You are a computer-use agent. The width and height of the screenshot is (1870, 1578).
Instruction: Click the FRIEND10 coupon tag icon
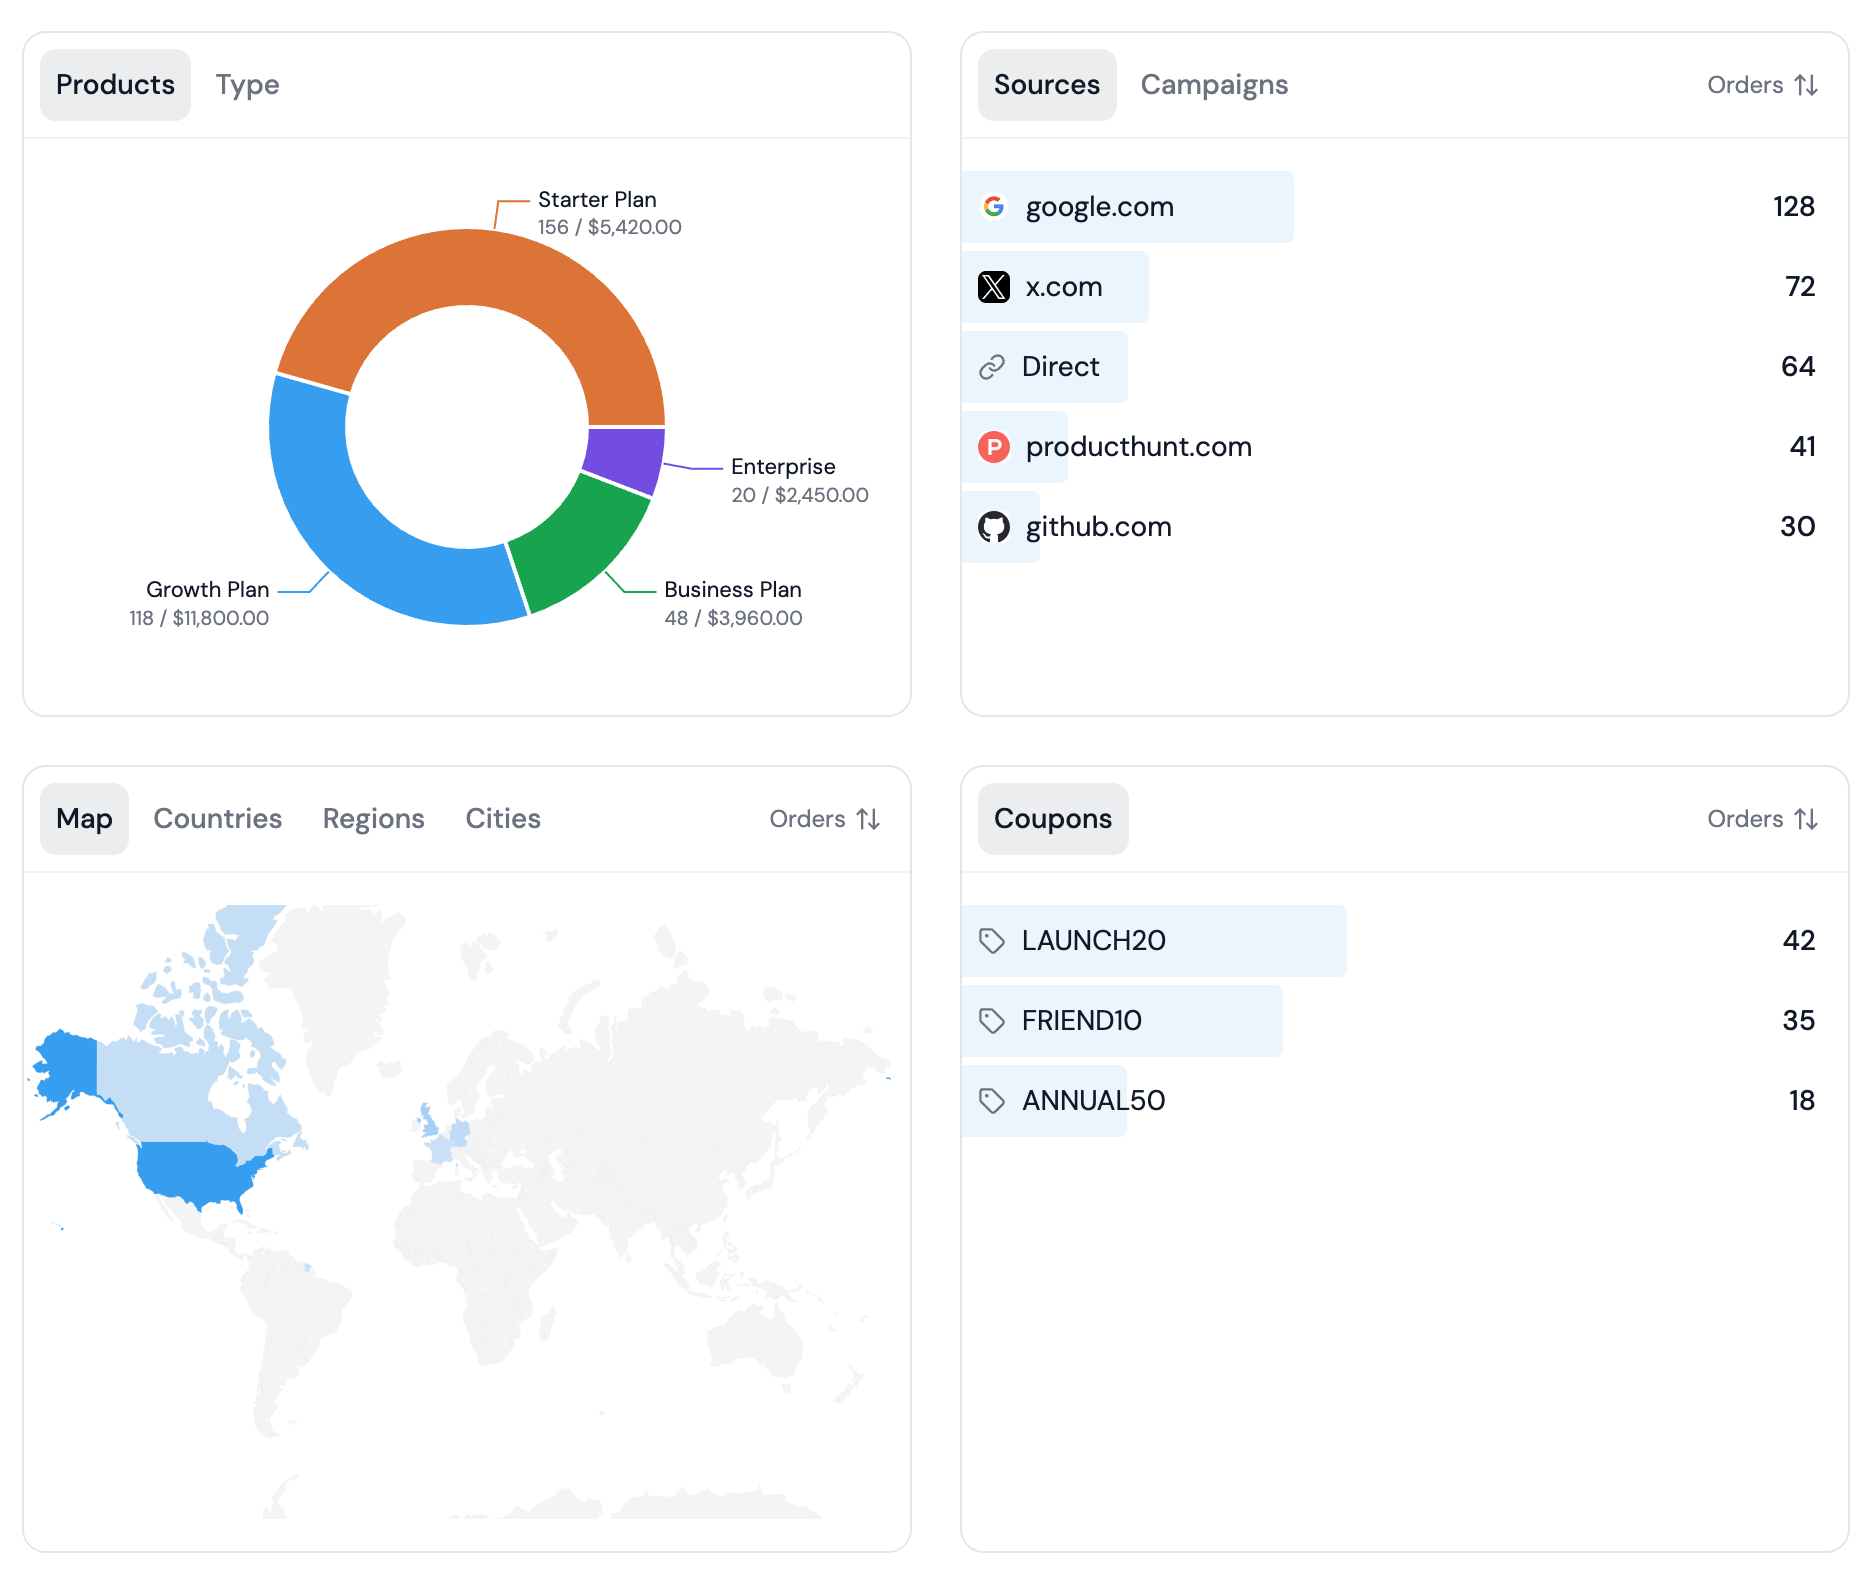pos(991,1021)
